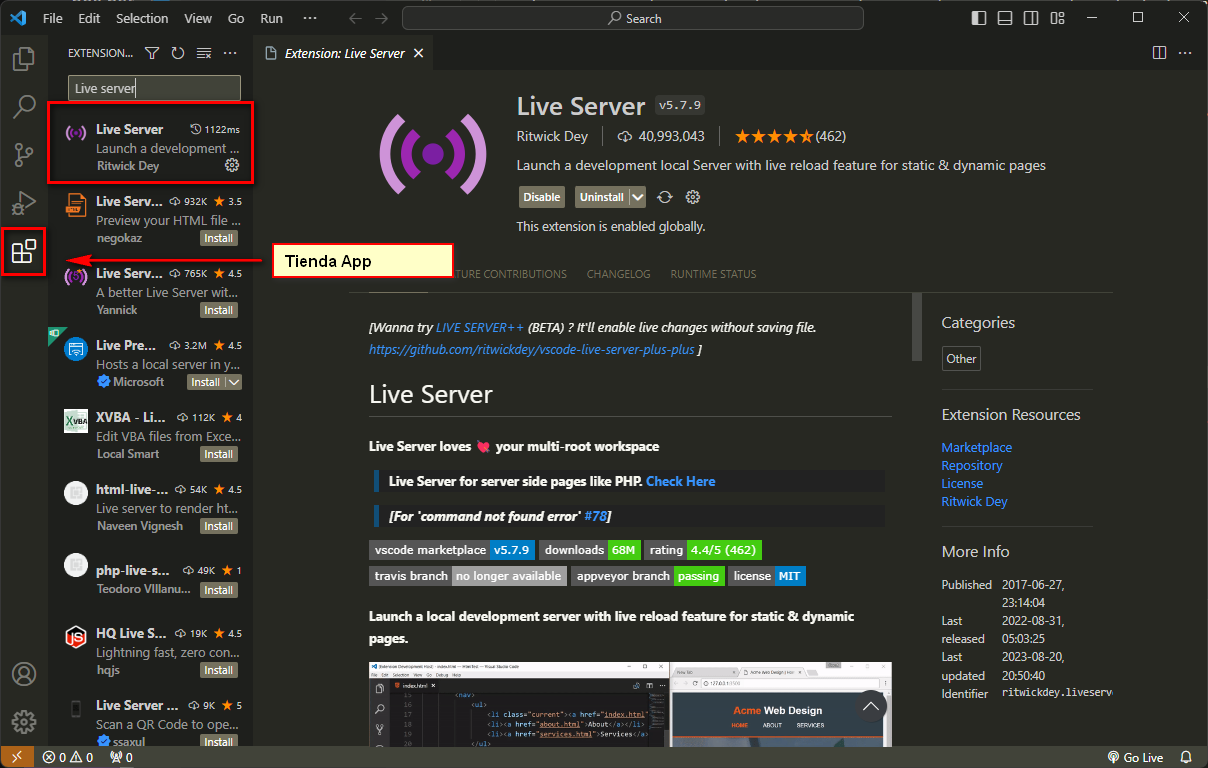Refresh the extensions list
The width and height of the screenshot is (1208, 768).
click(x=177, y=52)
